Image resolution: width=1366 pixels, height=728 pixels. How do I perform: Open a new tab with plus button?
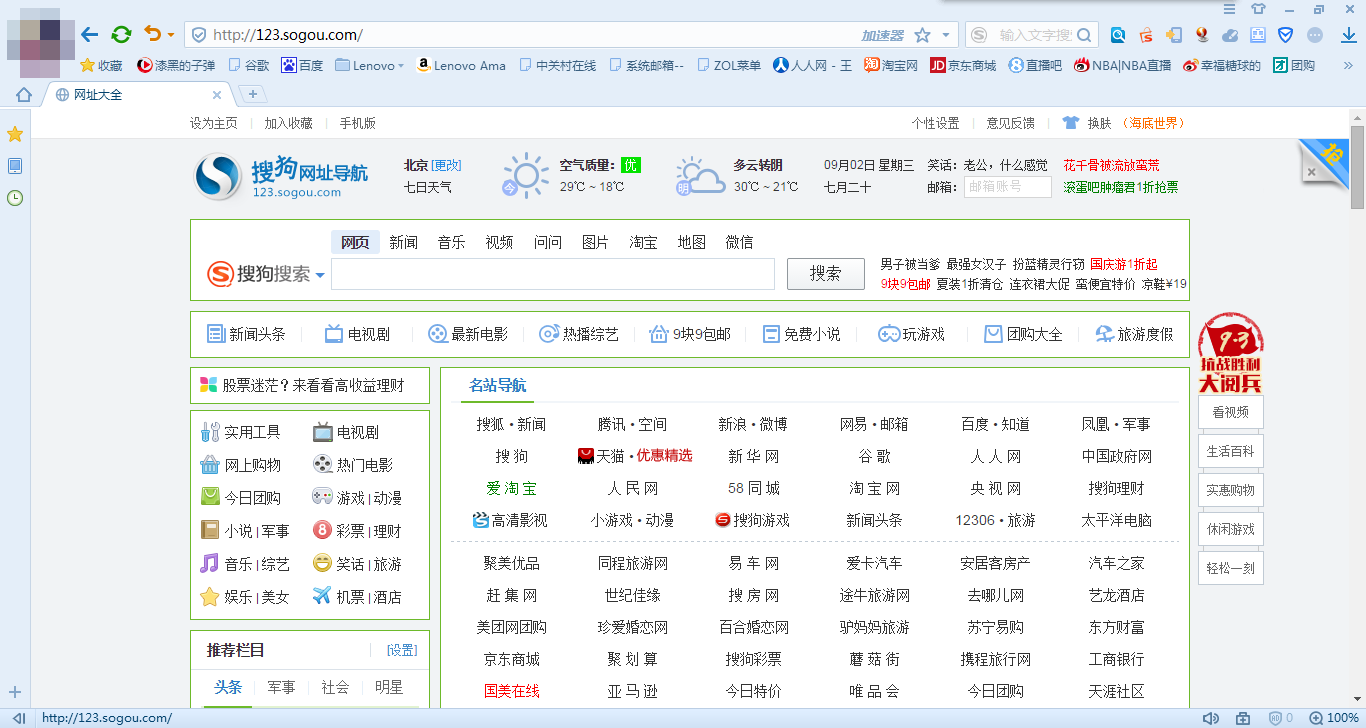(253, 94)
